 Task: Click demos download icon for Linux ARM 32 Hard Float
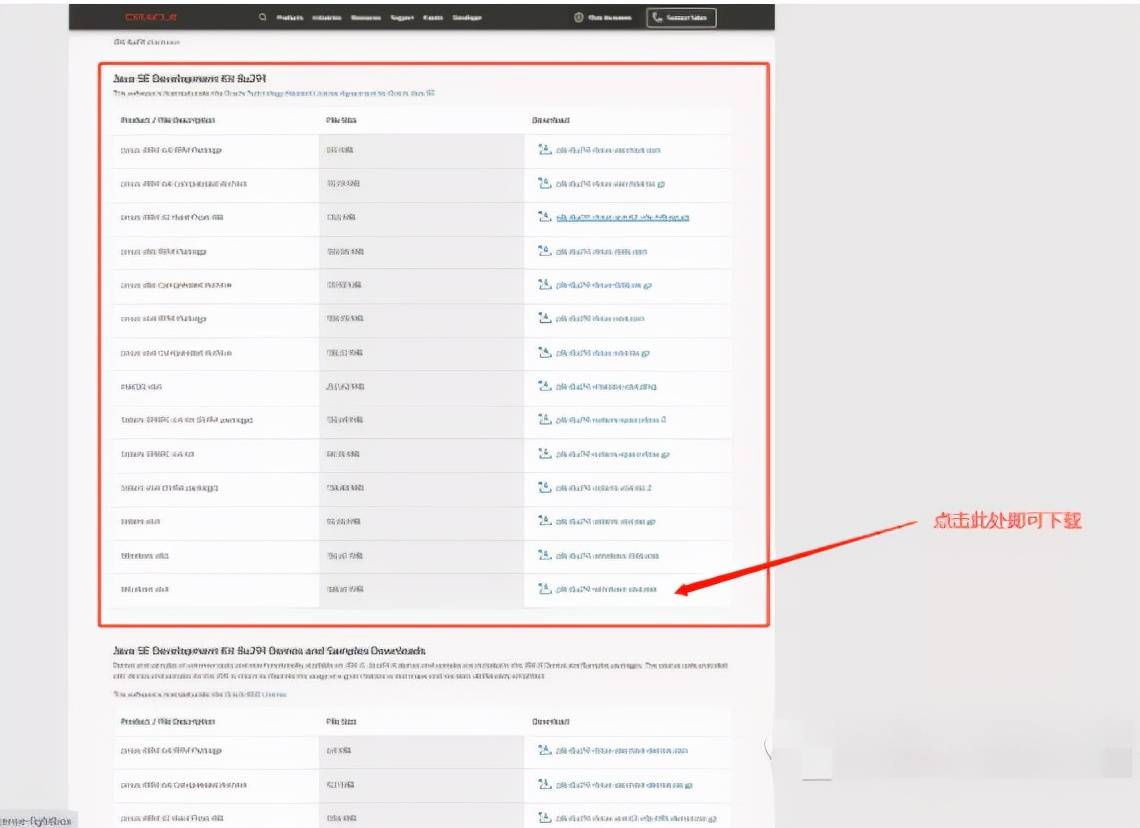point(545,817)
